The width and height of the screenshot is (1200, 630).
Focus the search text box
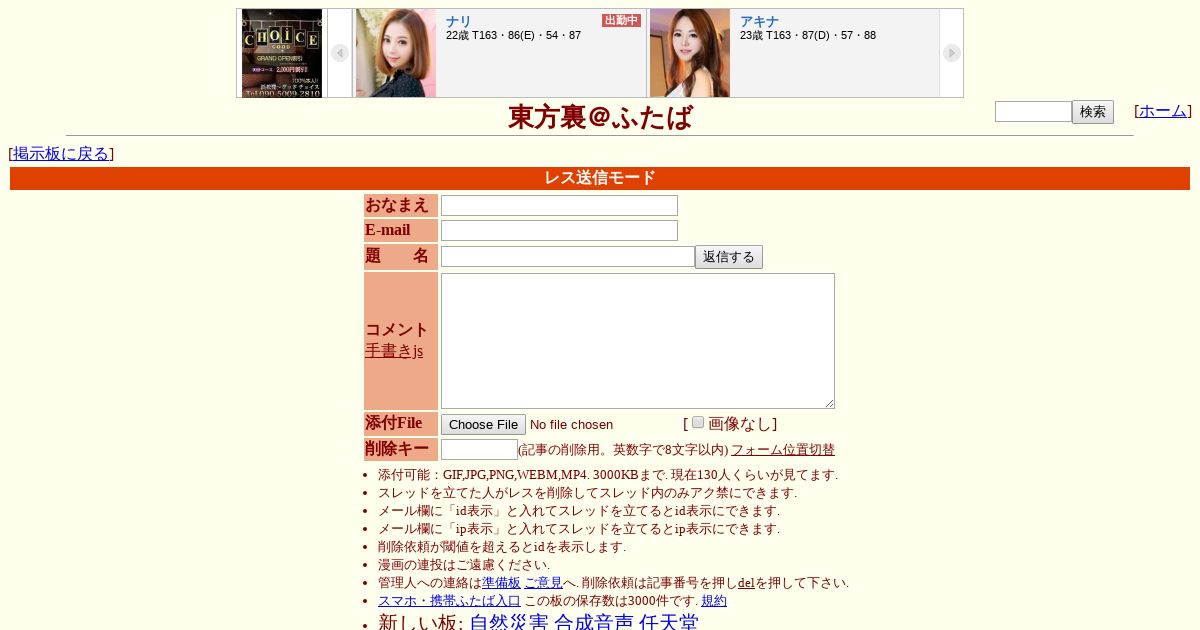tap(1033, 112)
